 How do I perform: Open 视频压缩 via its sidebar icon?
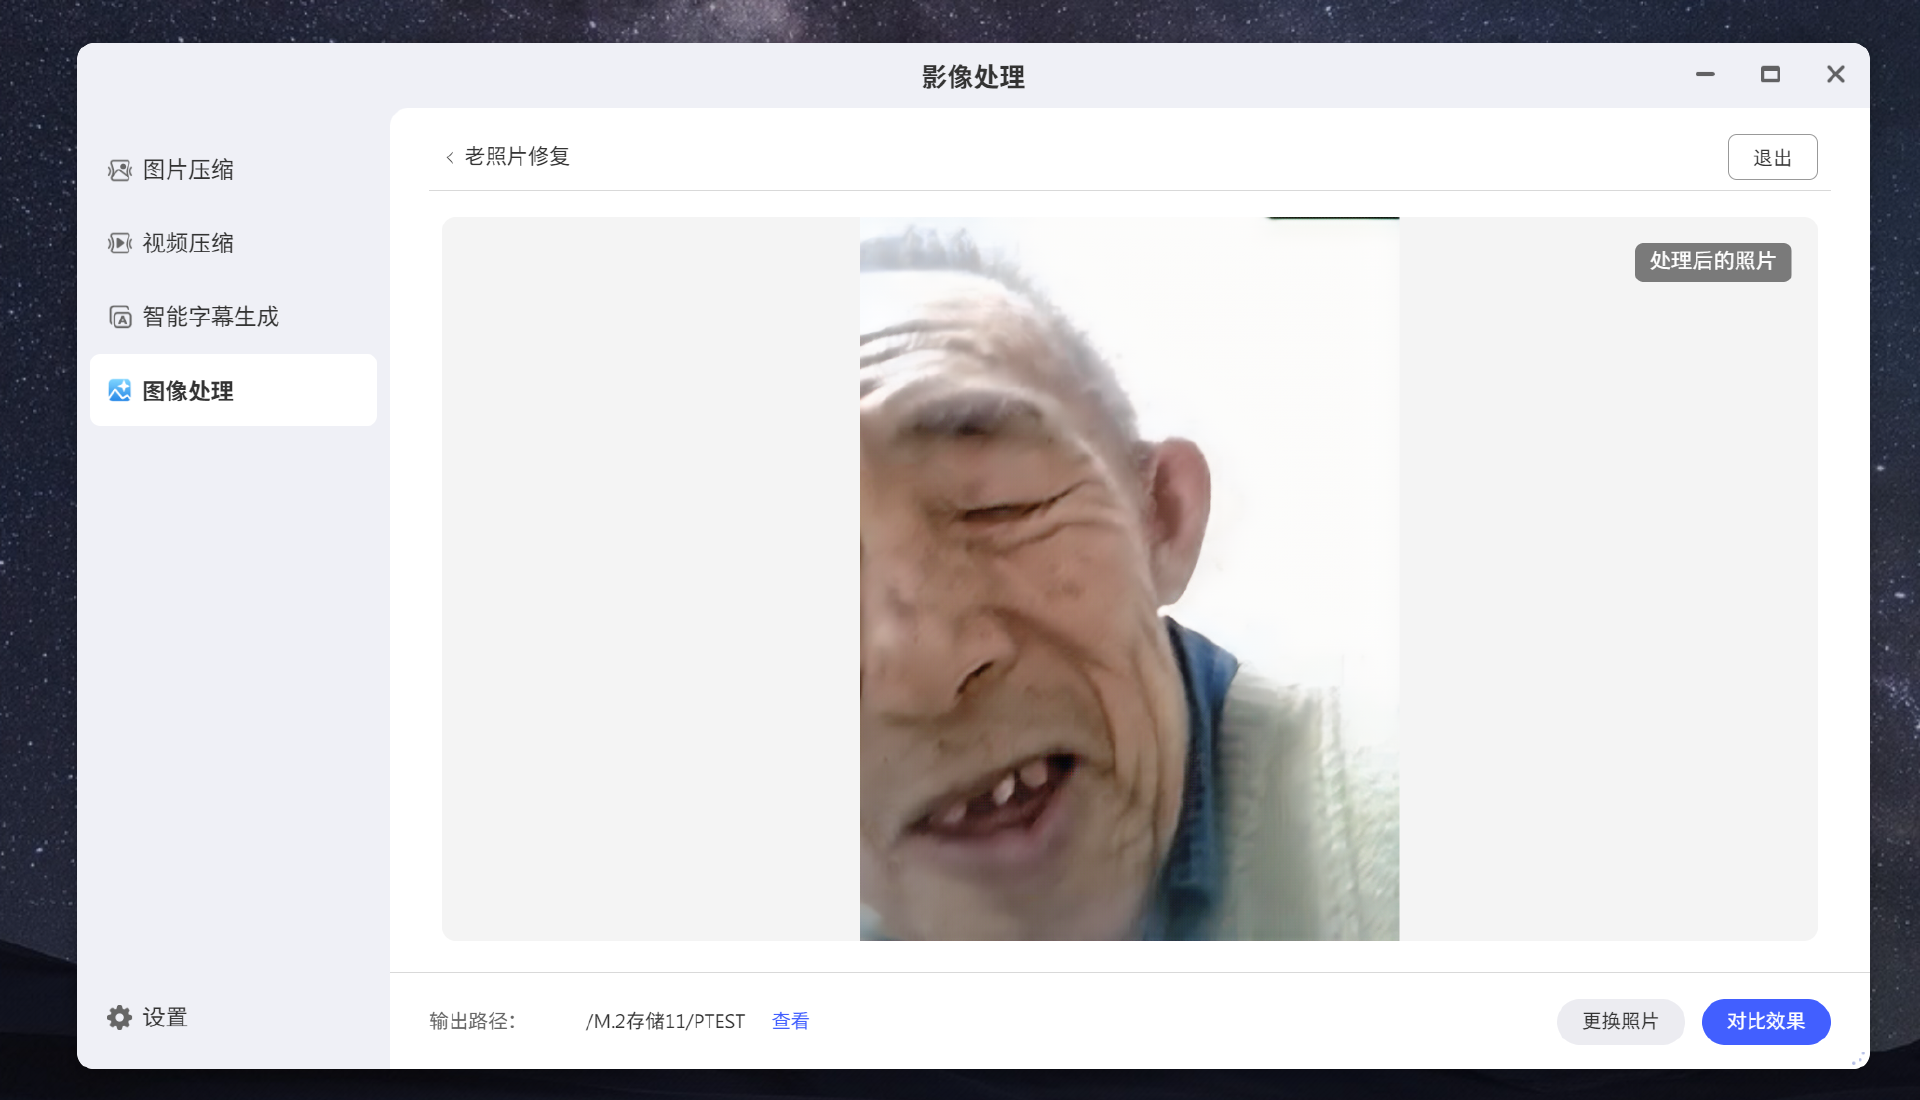120,243
